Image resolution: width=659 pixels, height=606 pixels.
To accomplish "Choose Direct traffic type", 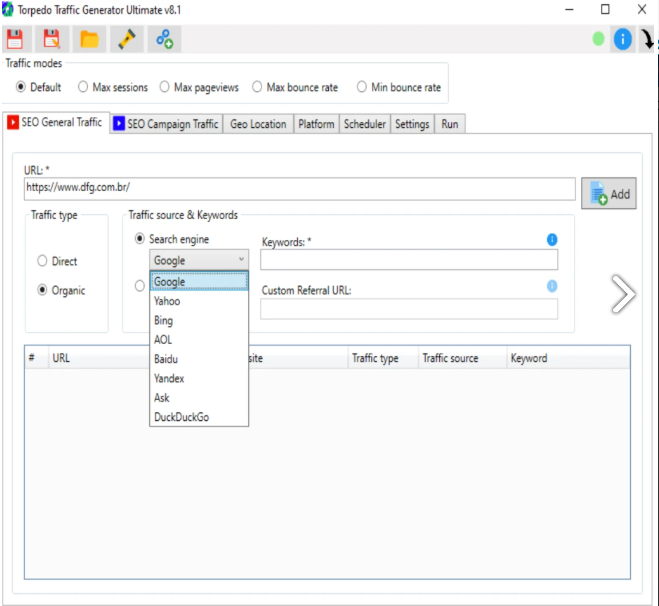I will [x=42, y=261].
